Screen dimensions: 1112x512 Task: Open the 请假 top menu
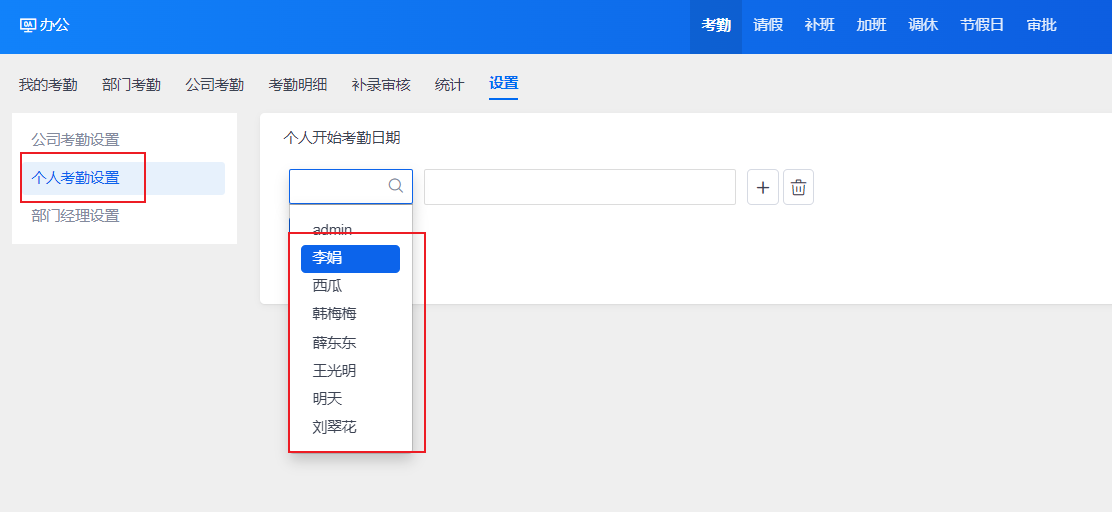768,26
